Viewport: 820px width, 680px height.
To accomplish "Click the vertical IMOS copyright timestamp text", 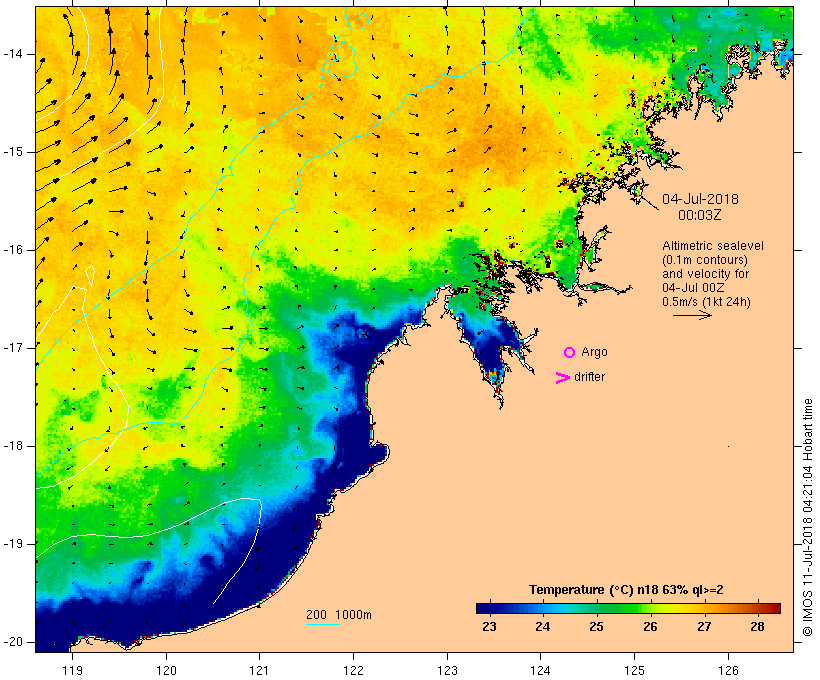I will pos(808,517).
